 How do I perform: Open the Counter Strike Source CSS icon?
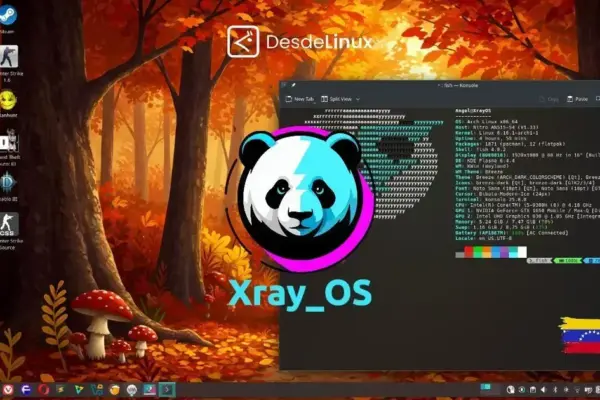coord(9,225)
